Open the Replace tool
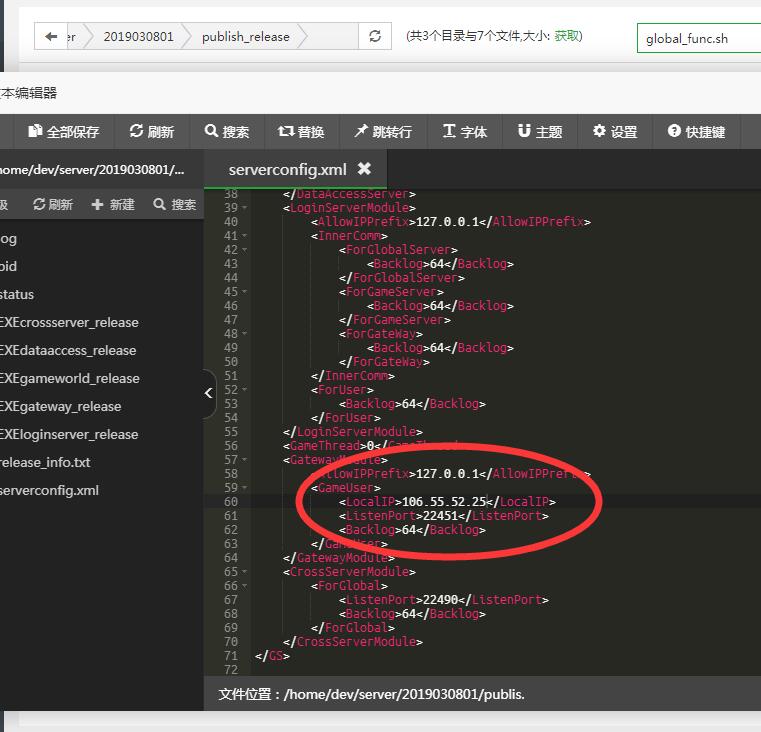761x732 pixels. (301, 131)
